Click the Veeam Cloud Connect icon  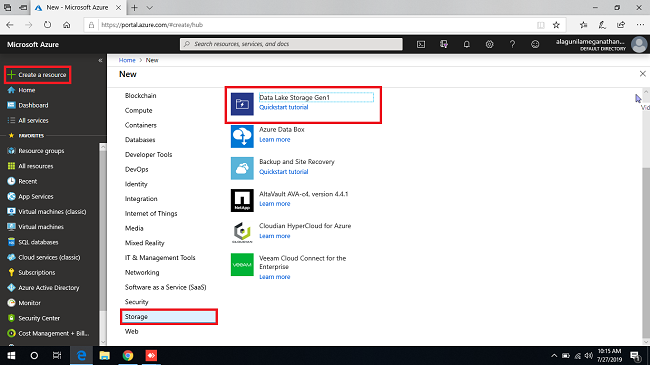[242, 265]
